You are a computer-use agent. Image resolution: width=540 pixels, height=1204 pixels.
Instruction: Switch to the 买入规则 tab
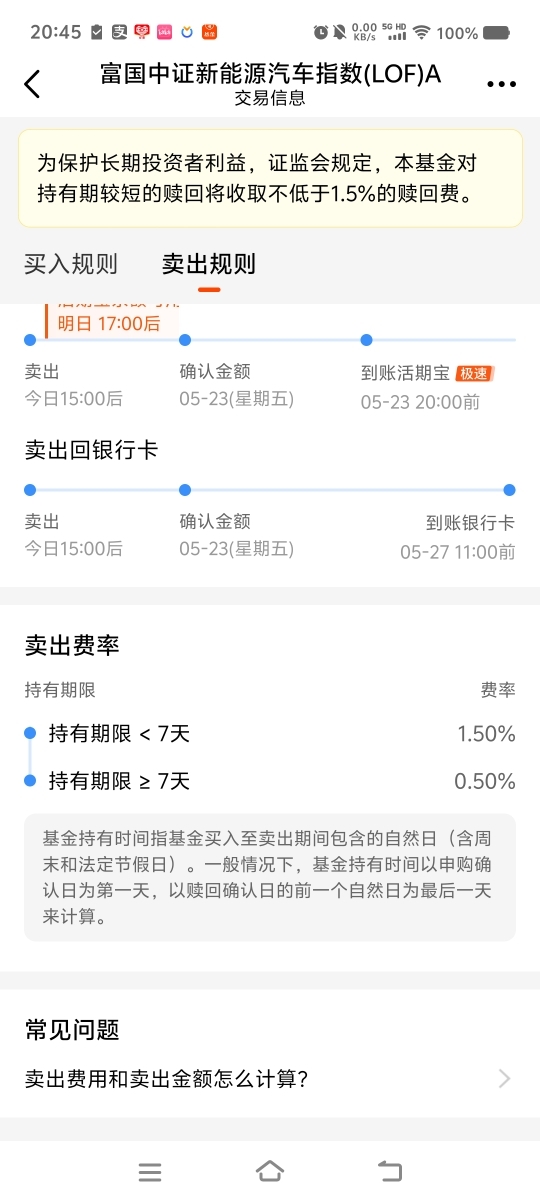click(71, 264)
